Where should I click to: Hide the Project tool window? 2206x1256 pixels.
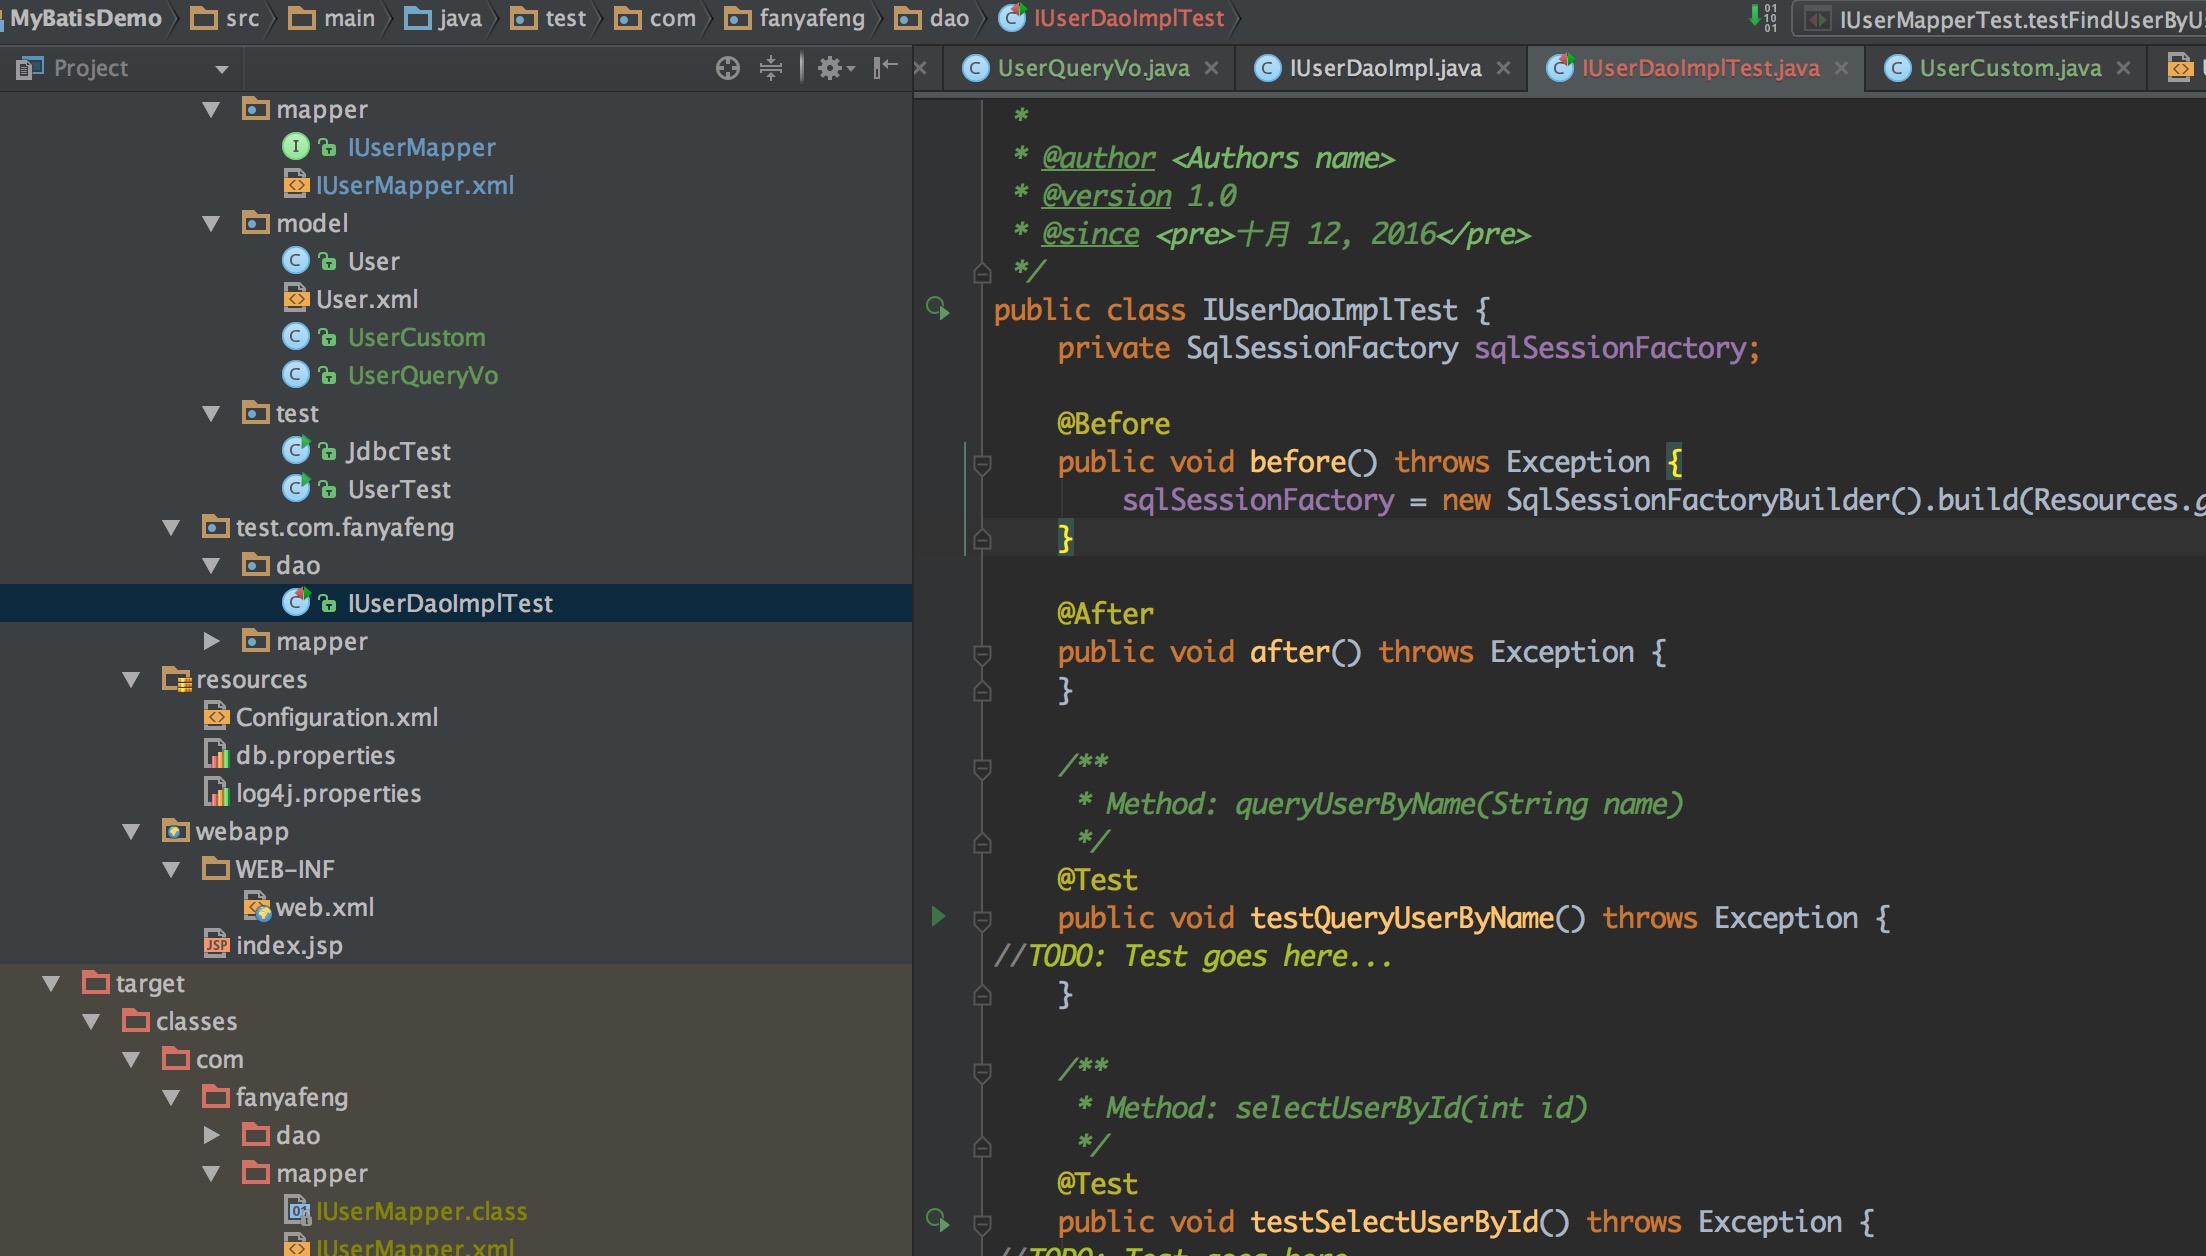click(x=885, y=68)
